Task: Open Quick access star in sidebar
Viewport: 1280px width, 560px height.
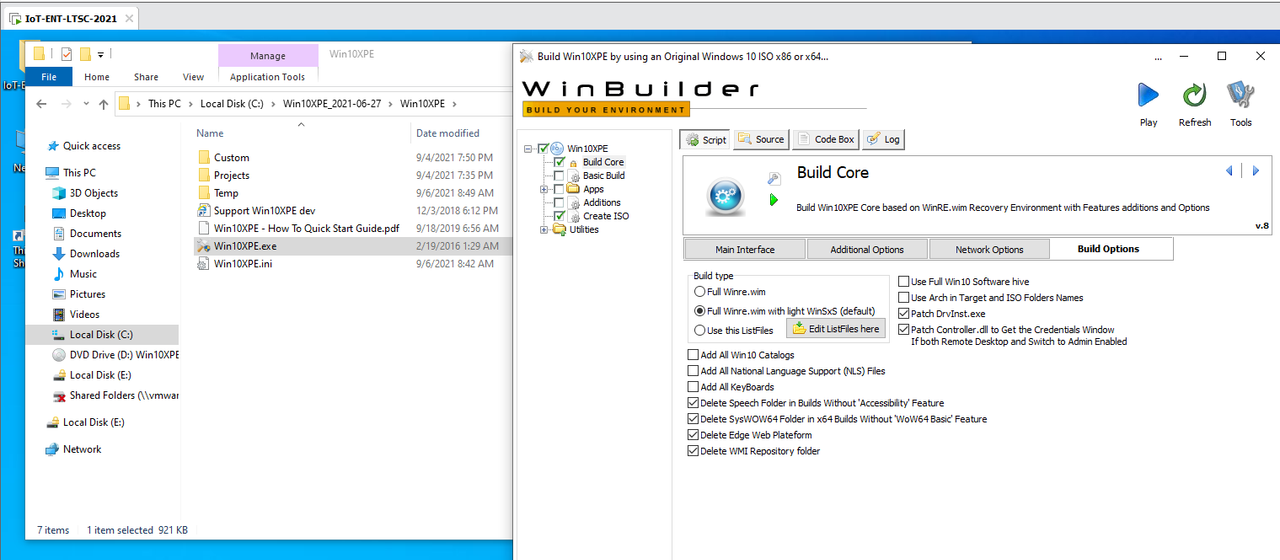Action: pyautogui.click(x=52, y=146)
